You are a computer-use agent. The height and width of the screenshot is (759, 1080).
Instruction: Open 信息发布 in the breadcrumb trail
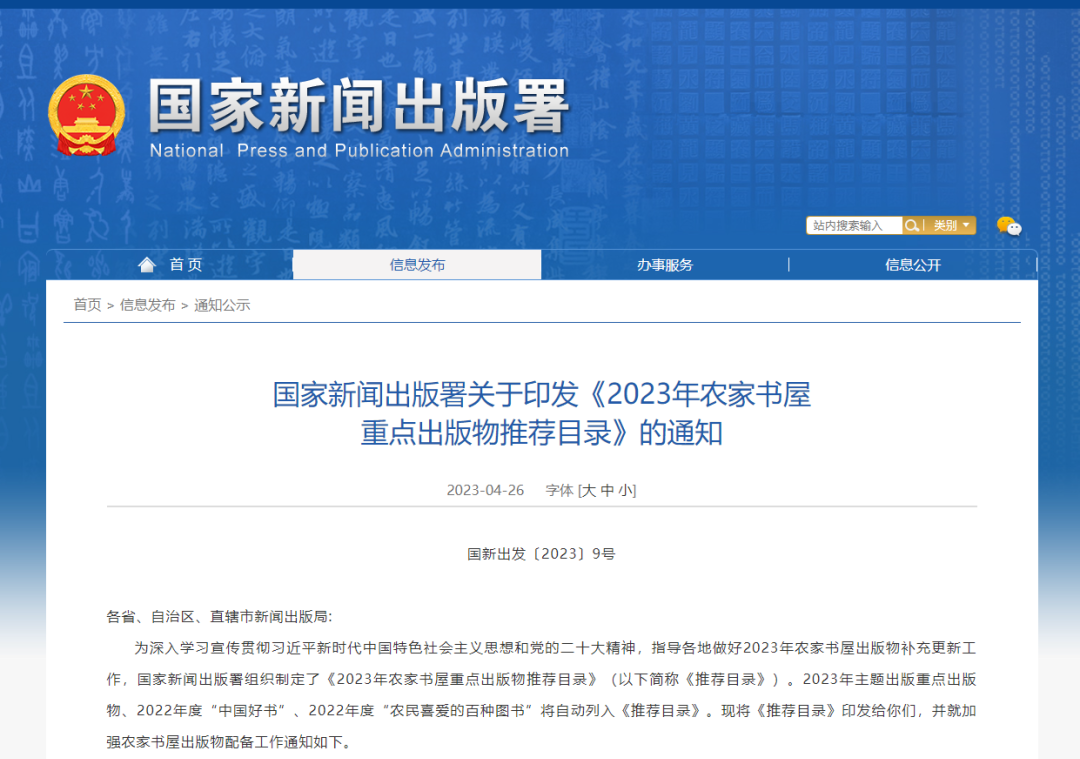(147, 304)
